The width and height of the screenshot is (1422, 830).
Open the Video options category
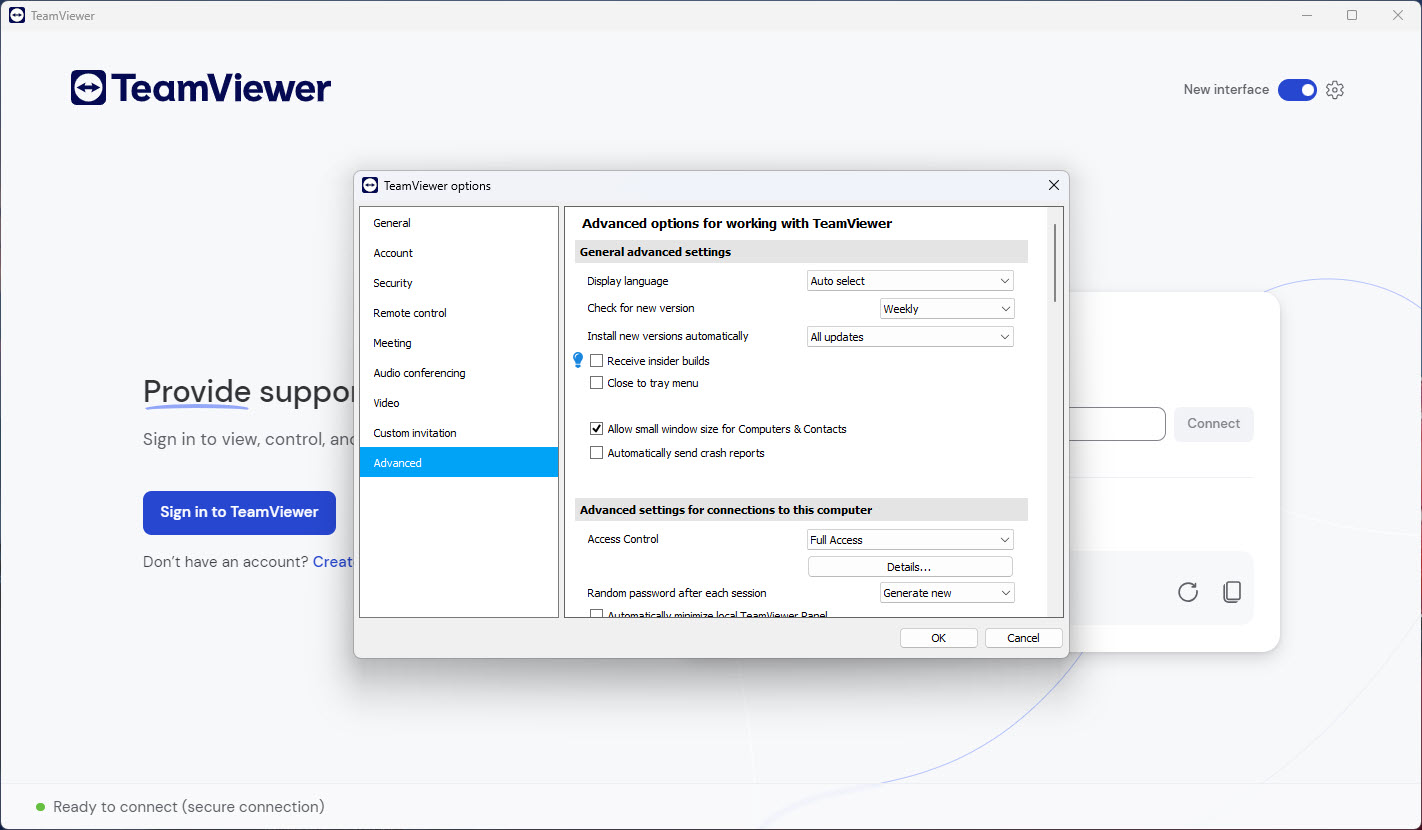click(459, 403)
